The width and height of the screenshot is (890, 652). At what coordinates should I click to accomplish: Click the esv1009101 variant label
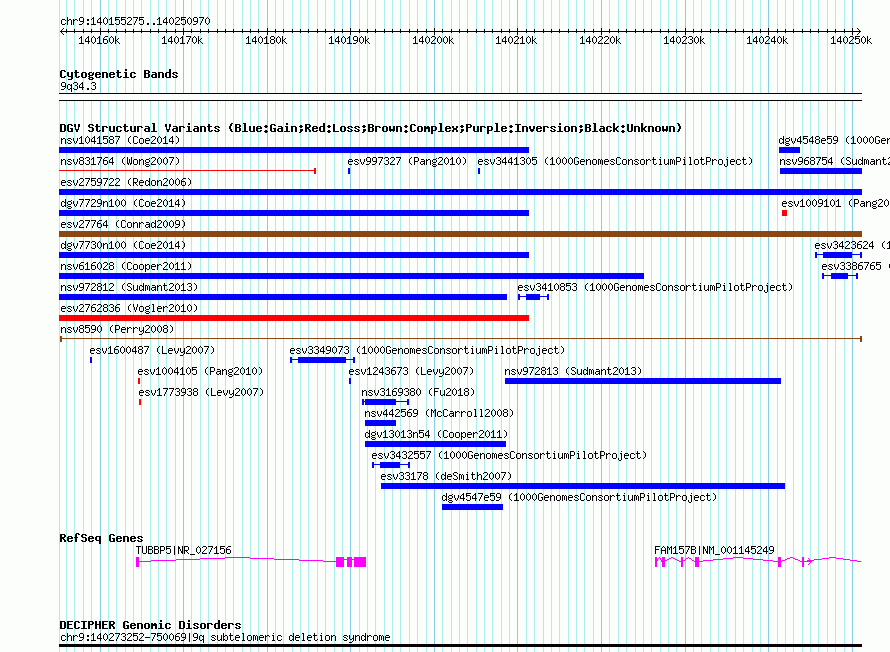coord(835,203)
